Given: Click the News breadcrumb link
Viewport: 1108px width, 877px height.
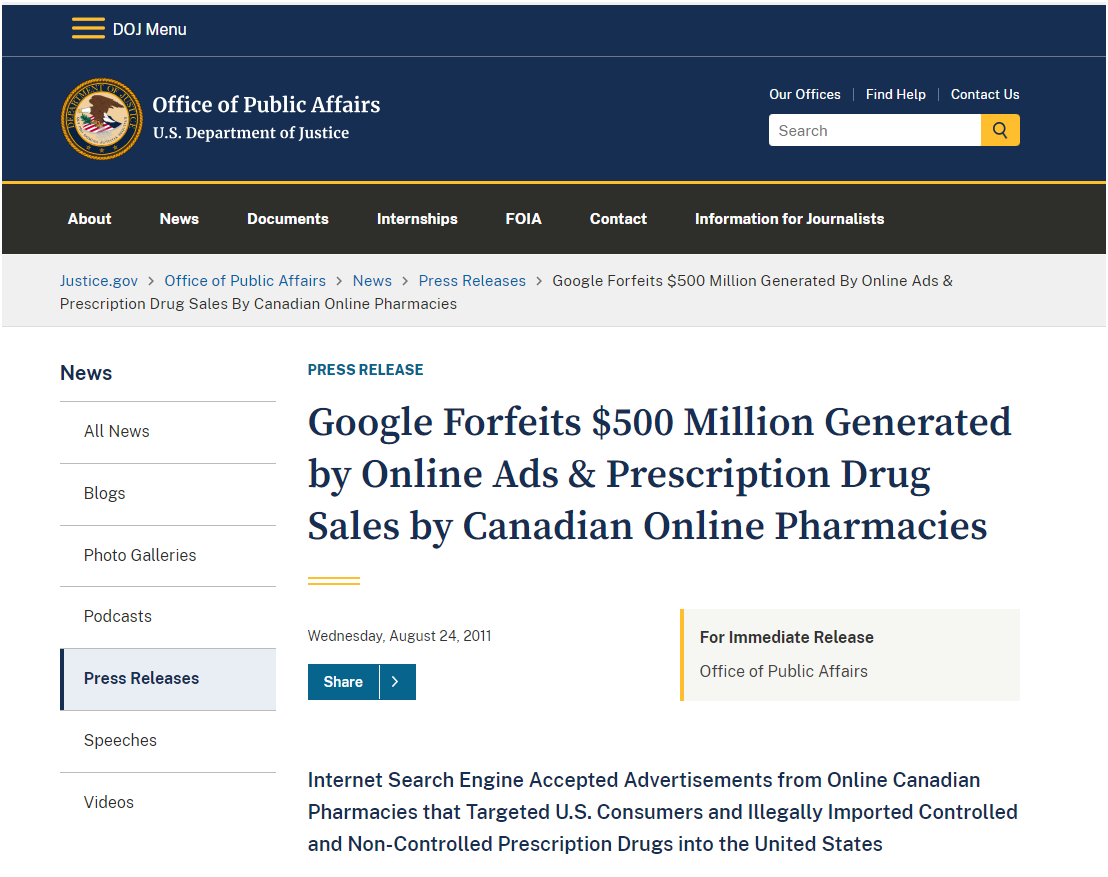Looking at the screenshot, I should click(x=372, y=281).
